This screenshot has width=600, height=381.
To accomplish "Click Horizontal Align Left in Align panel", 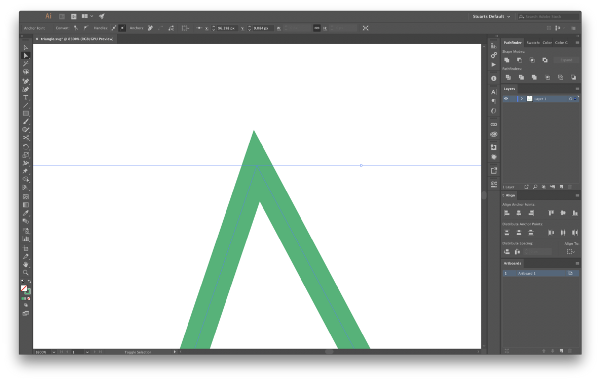I will (x=507, y=213).
